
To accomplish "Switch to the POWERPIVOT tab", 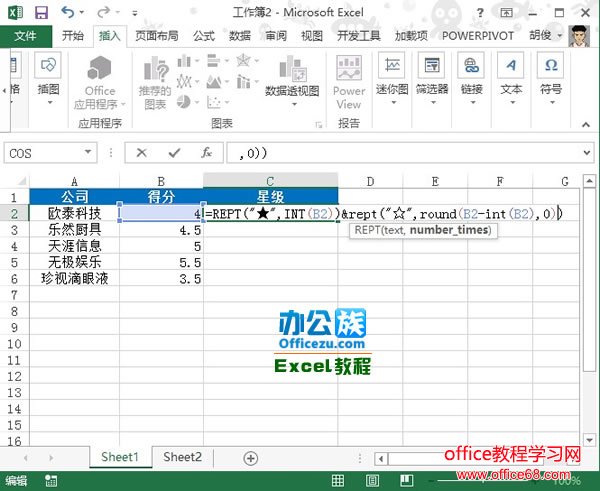I will point(478,36).
